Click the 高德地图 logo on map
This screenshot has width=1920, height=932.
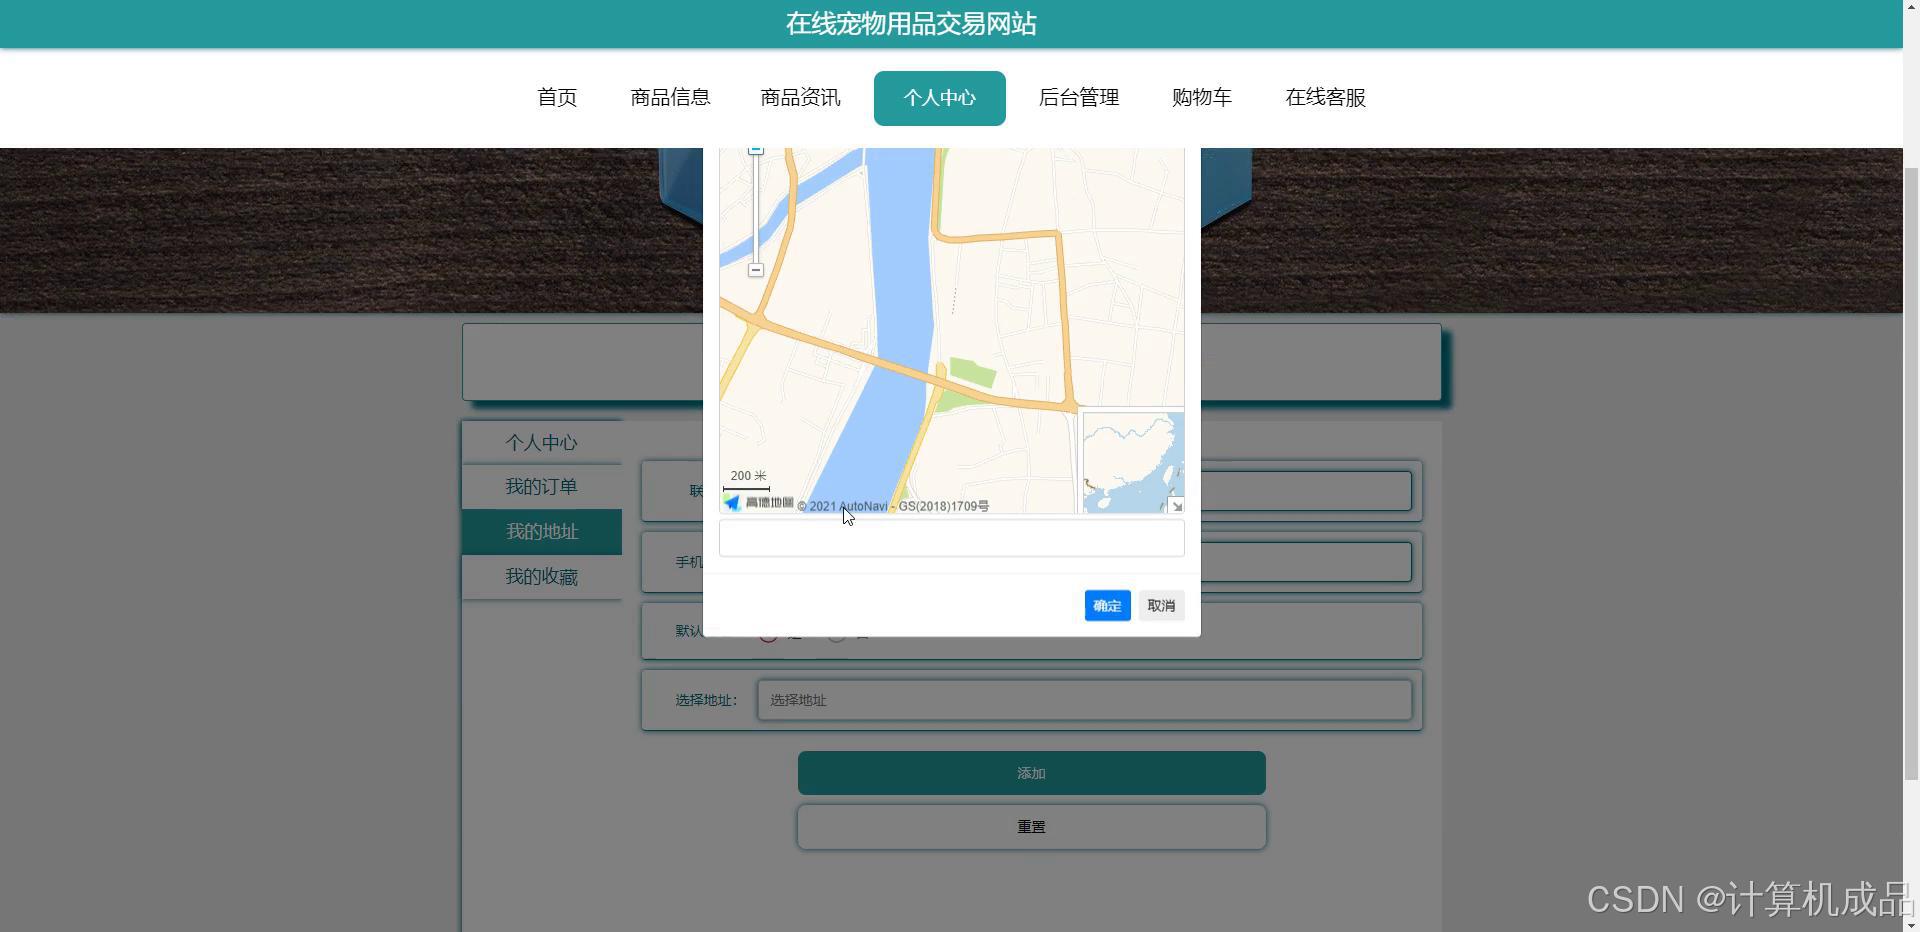(x=759, y=502)
